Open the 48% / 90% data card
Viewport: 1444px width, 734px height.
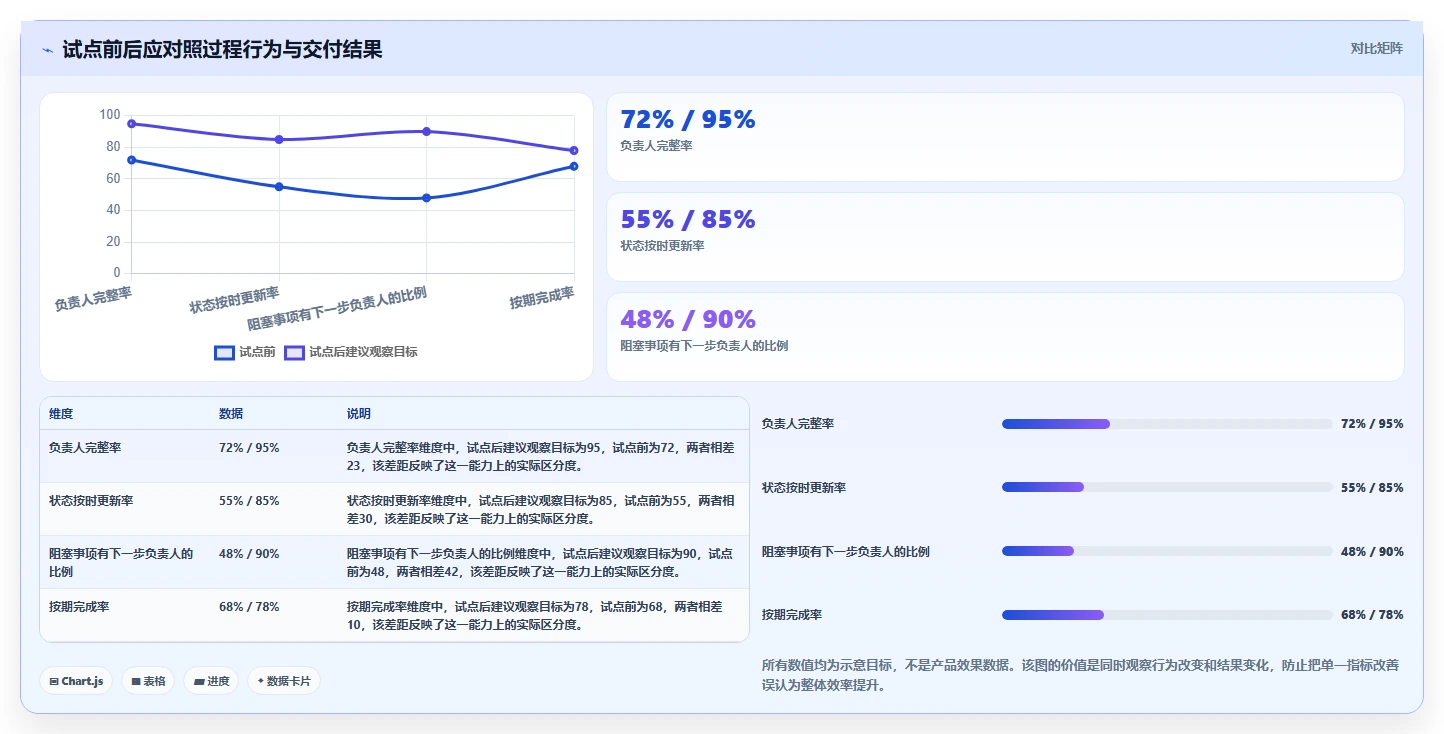[1005, 337]
